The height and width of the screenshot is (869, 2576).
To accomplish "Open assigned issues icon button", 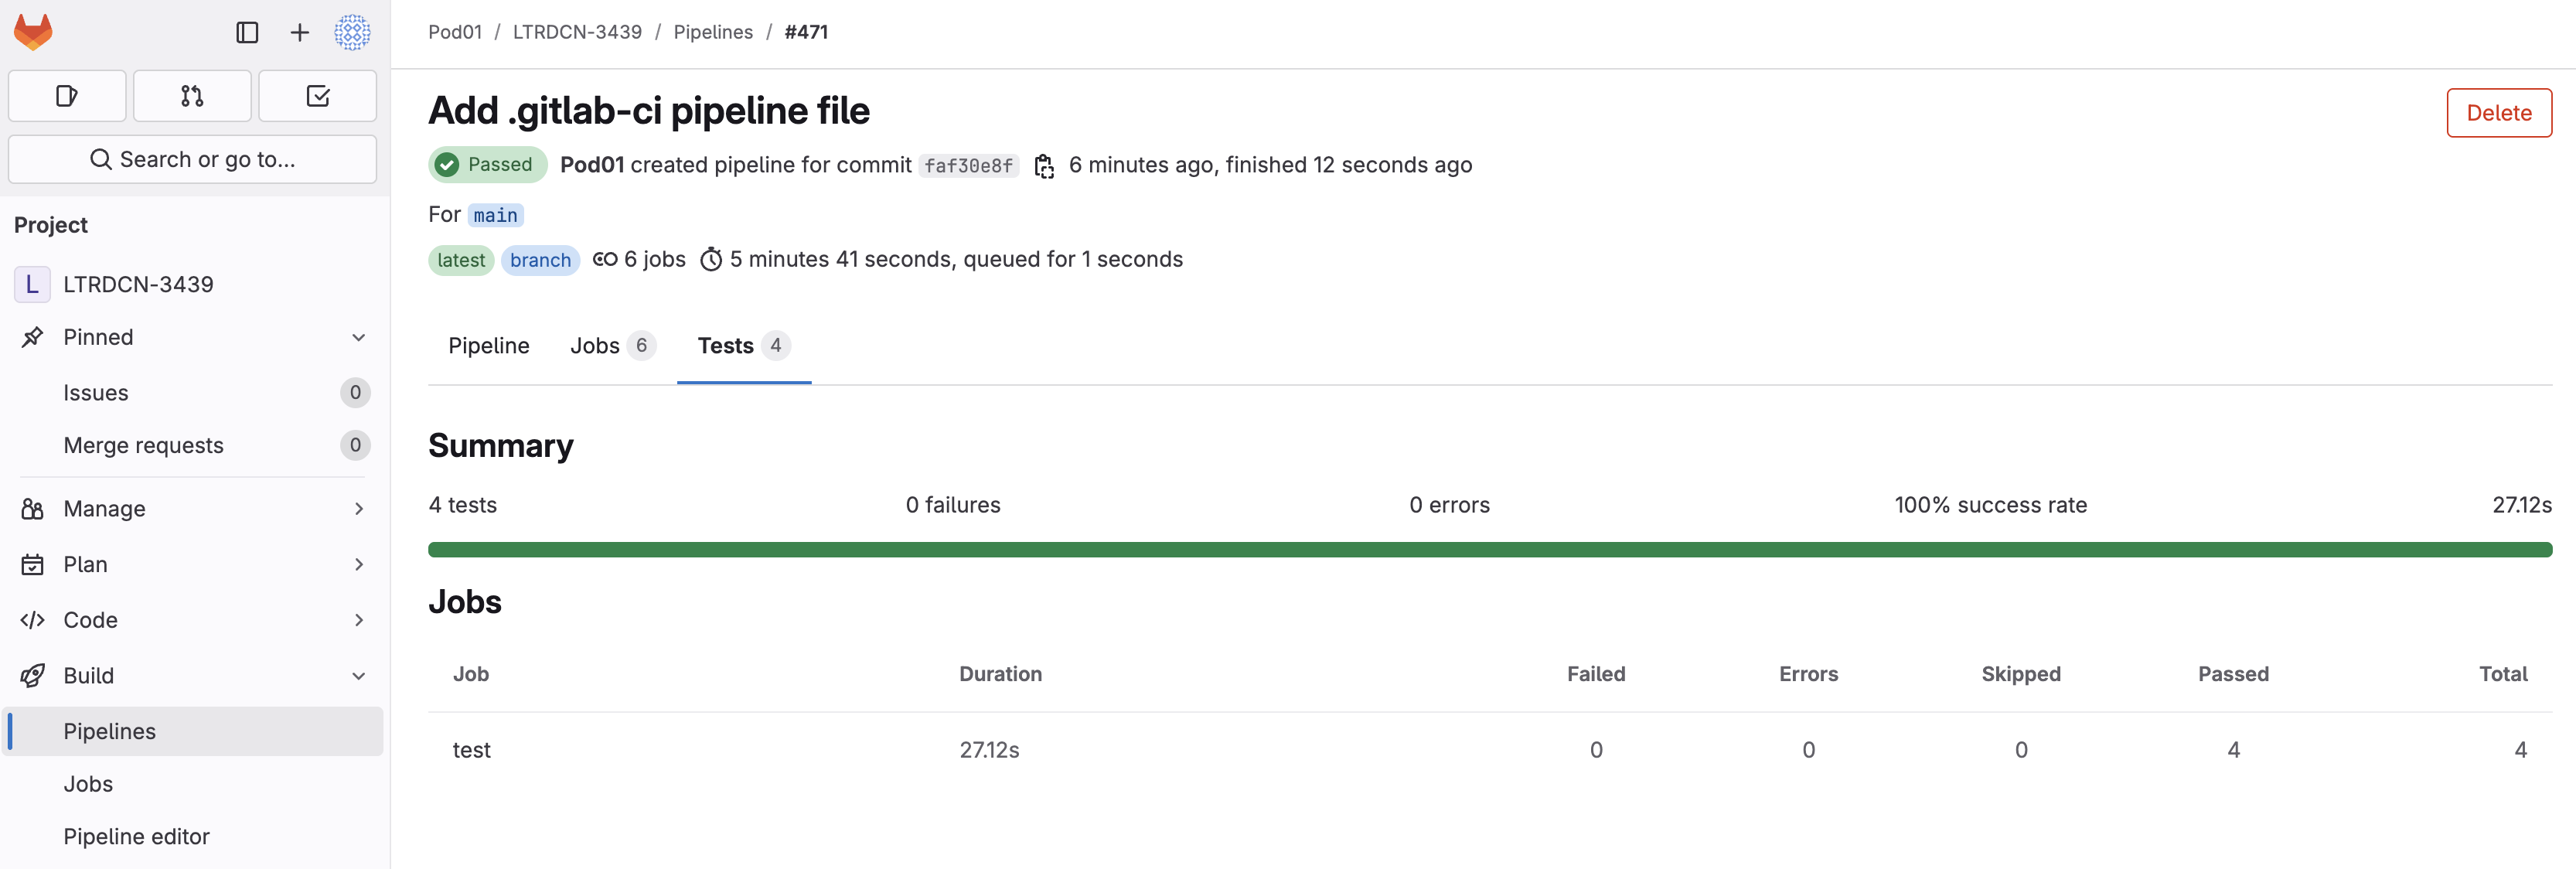I will click(x=67, y=96).
